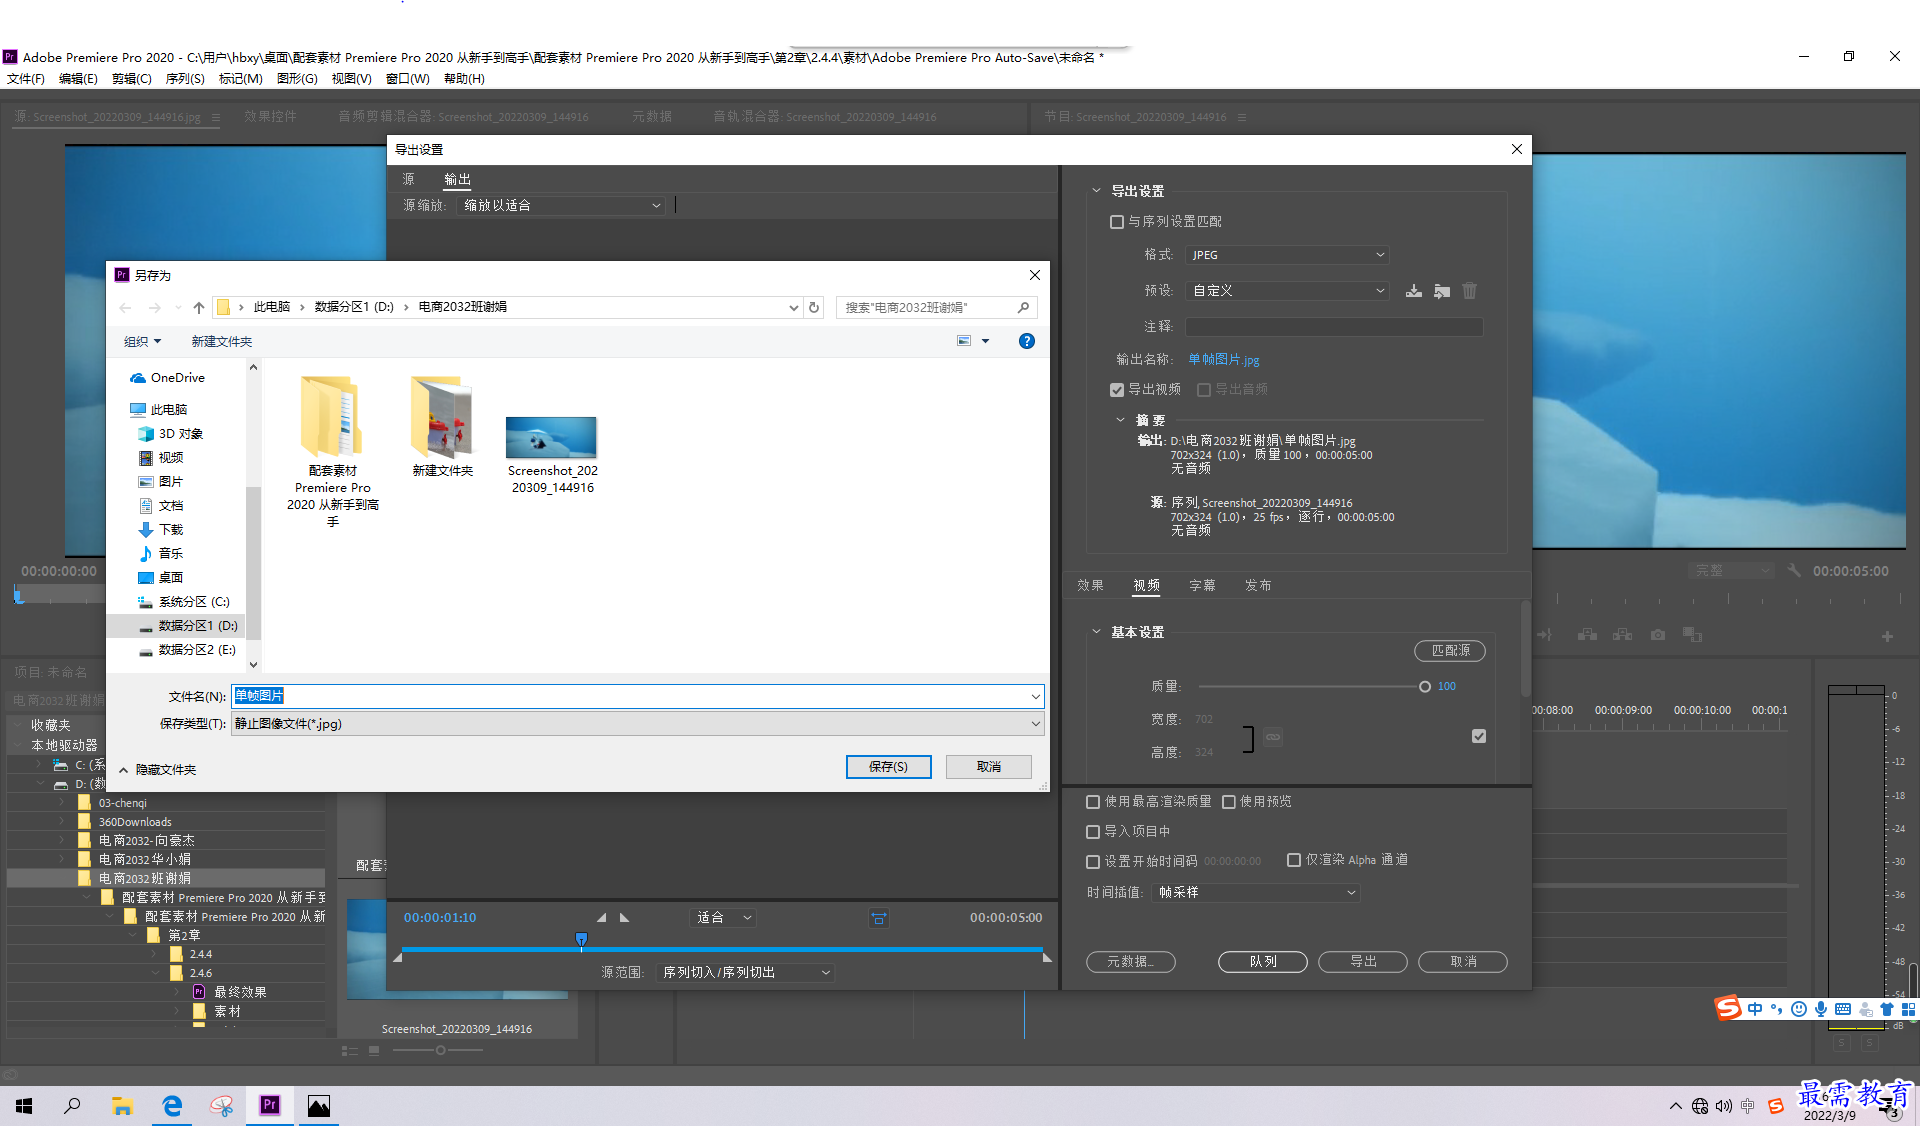Collapse the Export Settings section
Screen dimensions: 1920x1126
[x=1096, y=190]
